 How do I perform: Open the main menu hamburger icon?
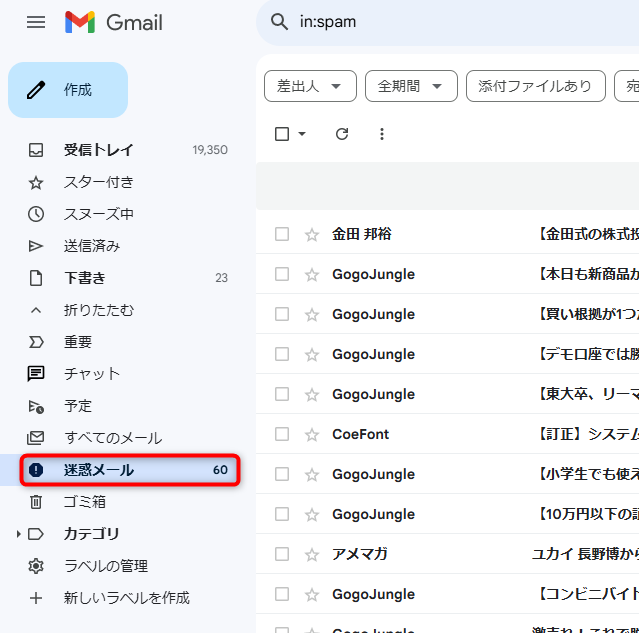point(36,22)
